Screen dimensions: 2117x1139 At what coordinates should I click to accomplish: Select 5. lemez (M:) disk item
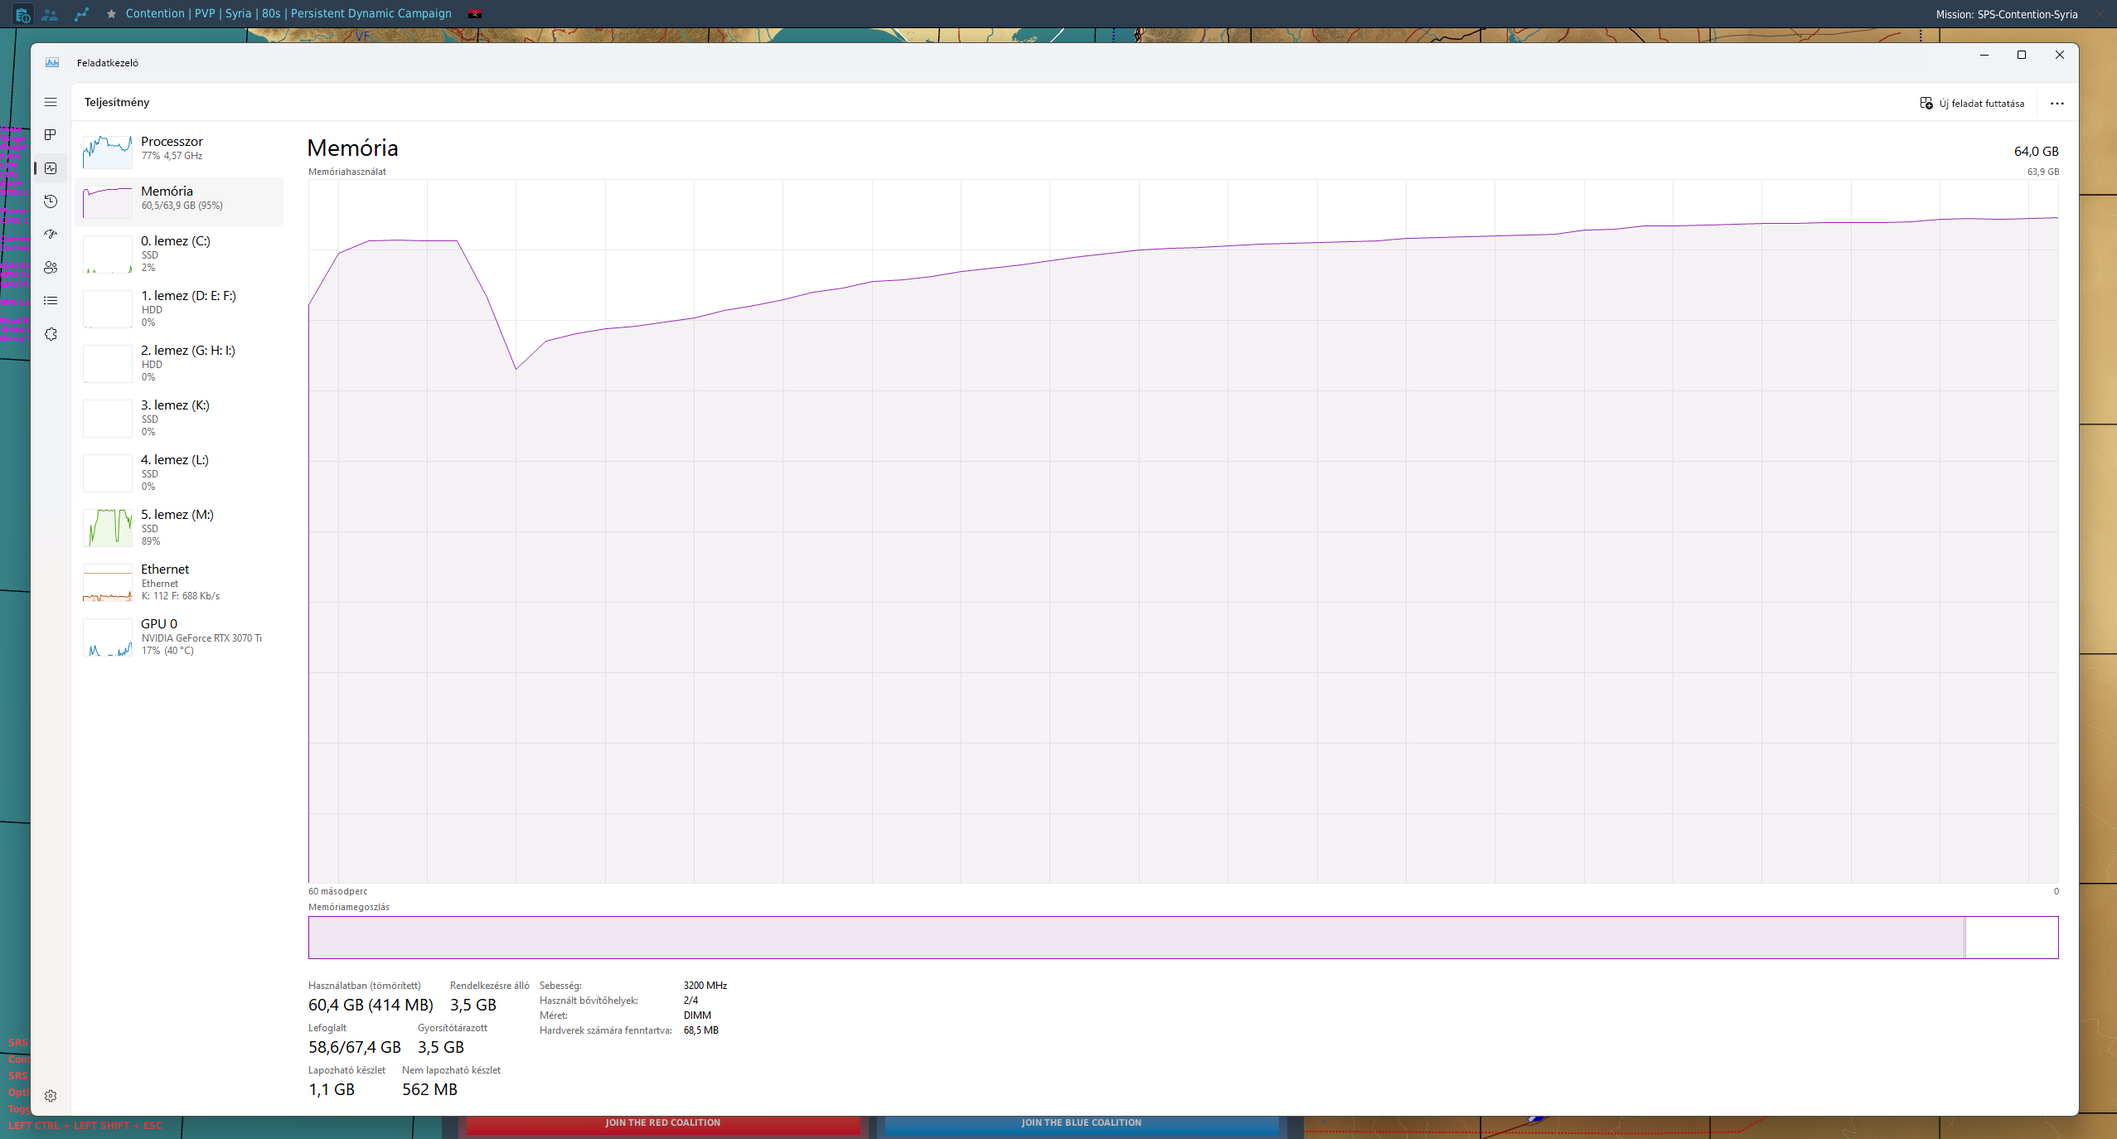179,528
